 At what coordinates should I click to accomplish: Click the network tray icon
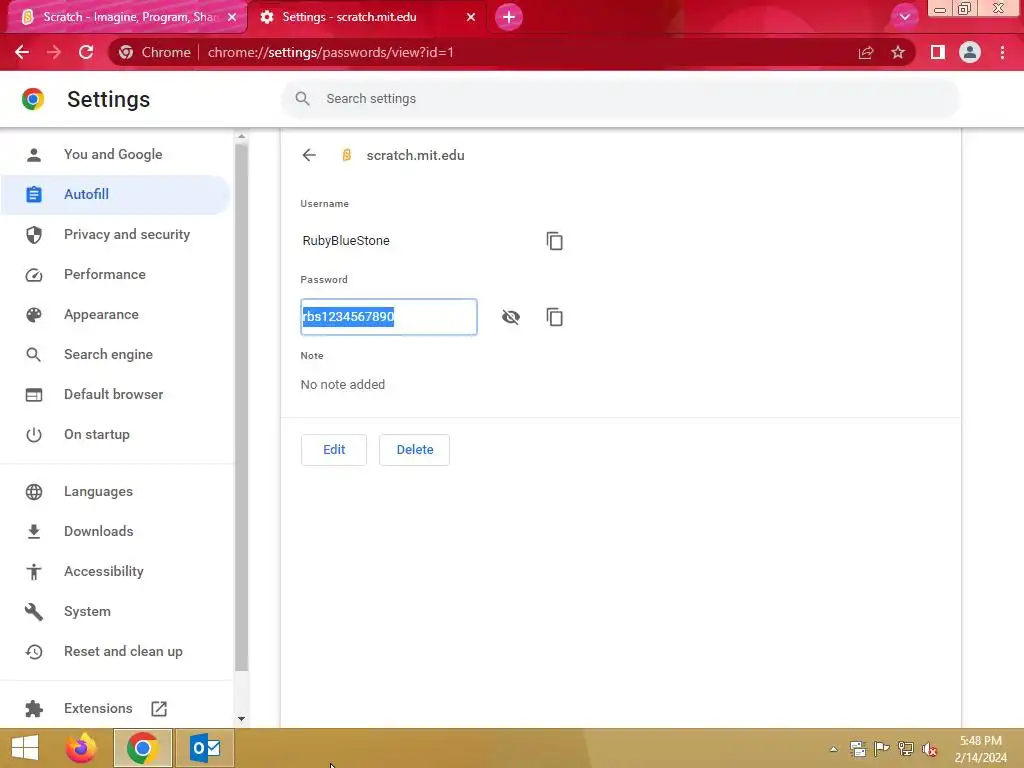[906, 749]
